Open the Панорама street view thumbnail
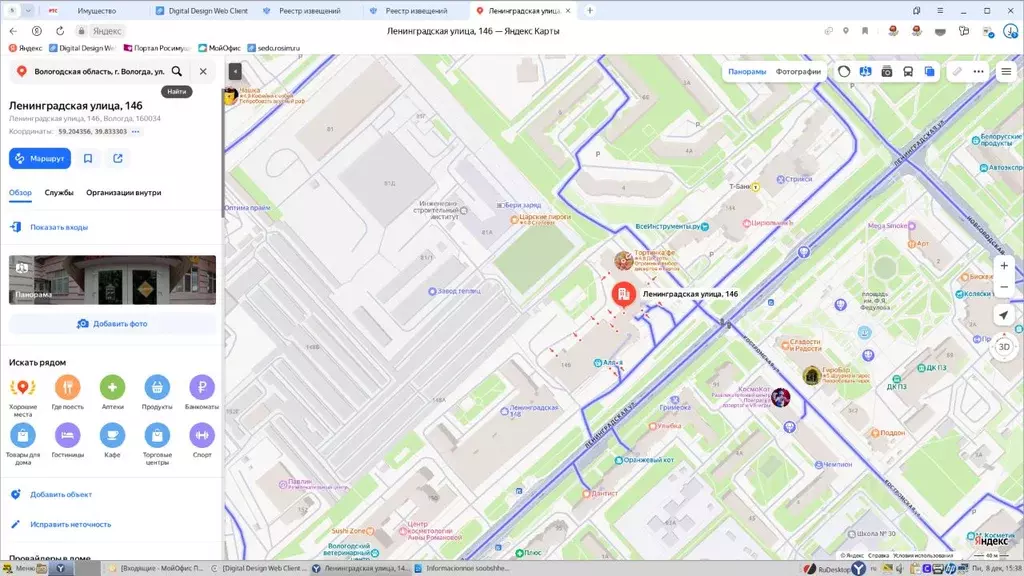1024x576 pixels. [112, 280]
